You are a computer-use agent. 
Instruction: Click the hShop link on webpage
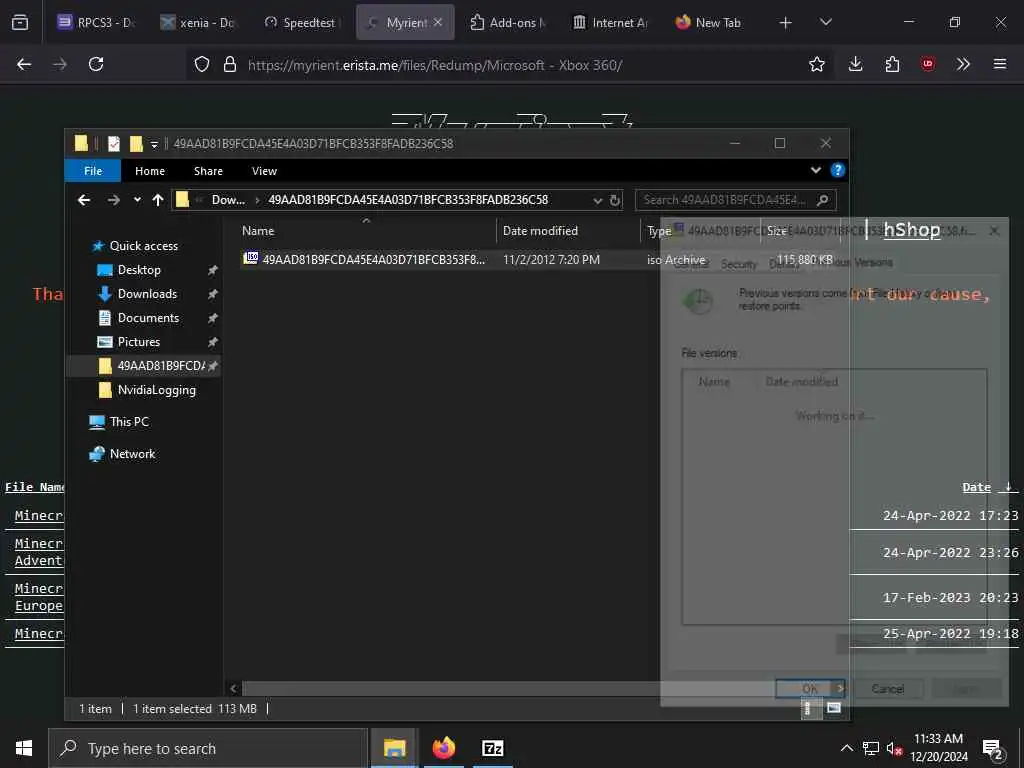coord(912,230)
